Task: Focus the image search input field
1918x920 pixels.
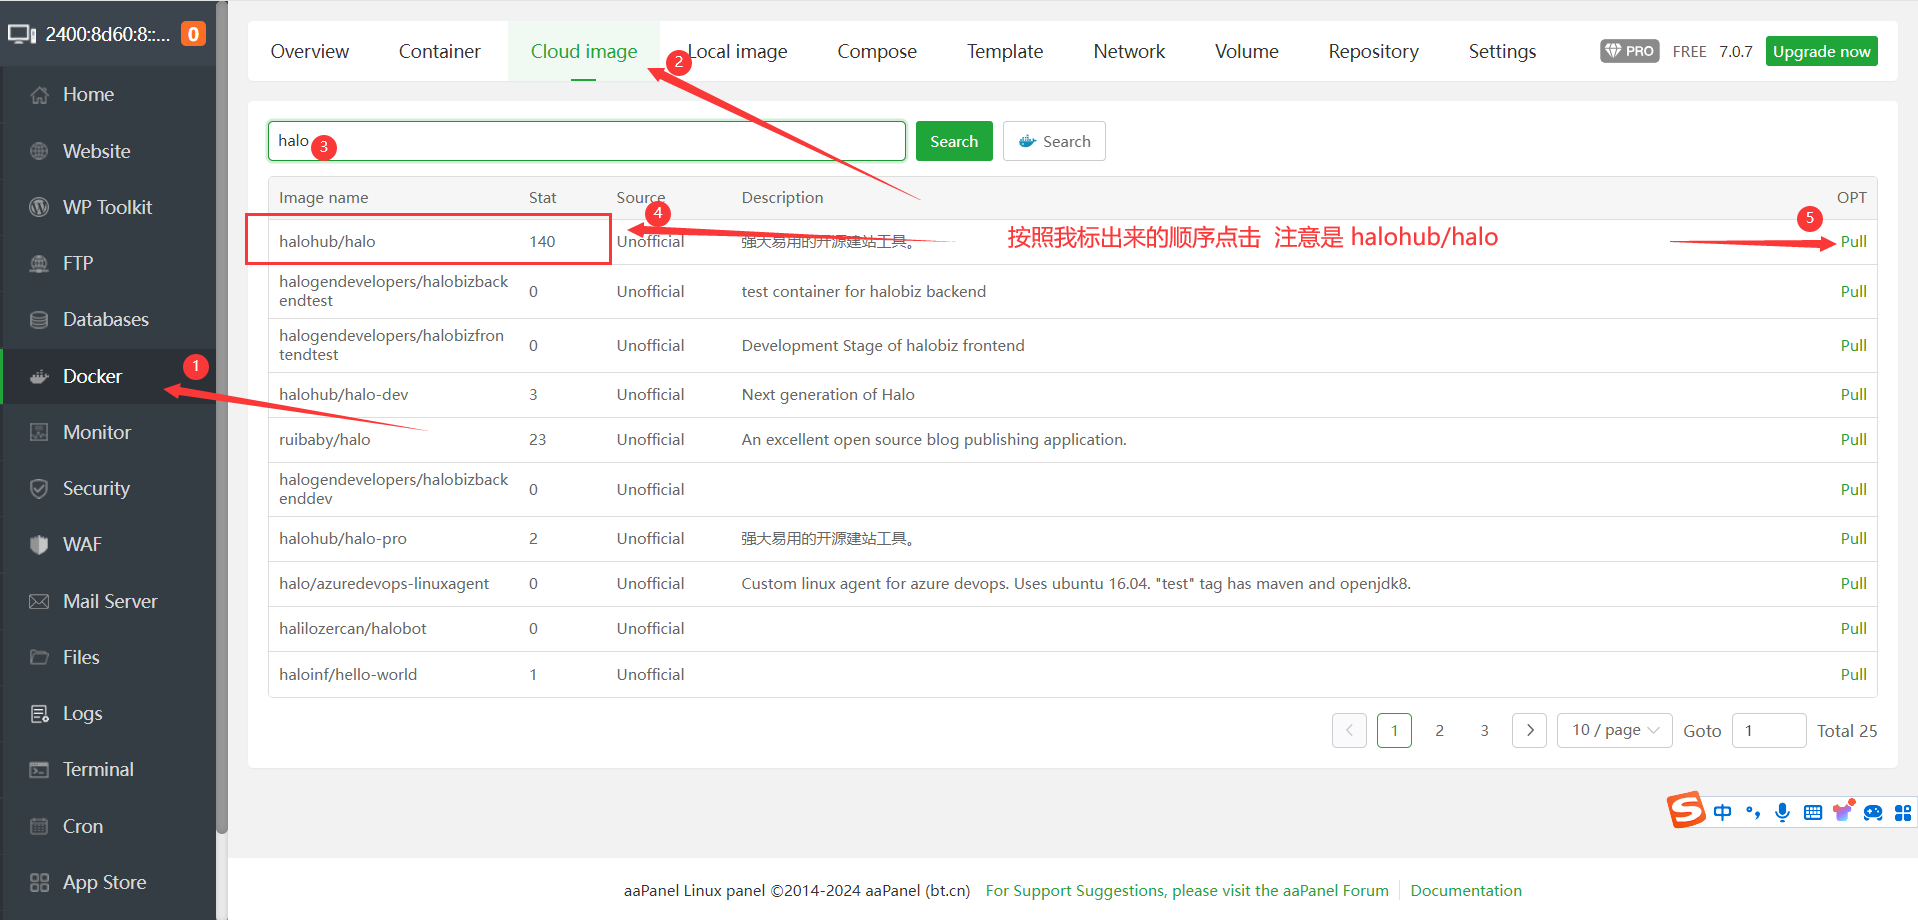Action: tap(587, 141)
